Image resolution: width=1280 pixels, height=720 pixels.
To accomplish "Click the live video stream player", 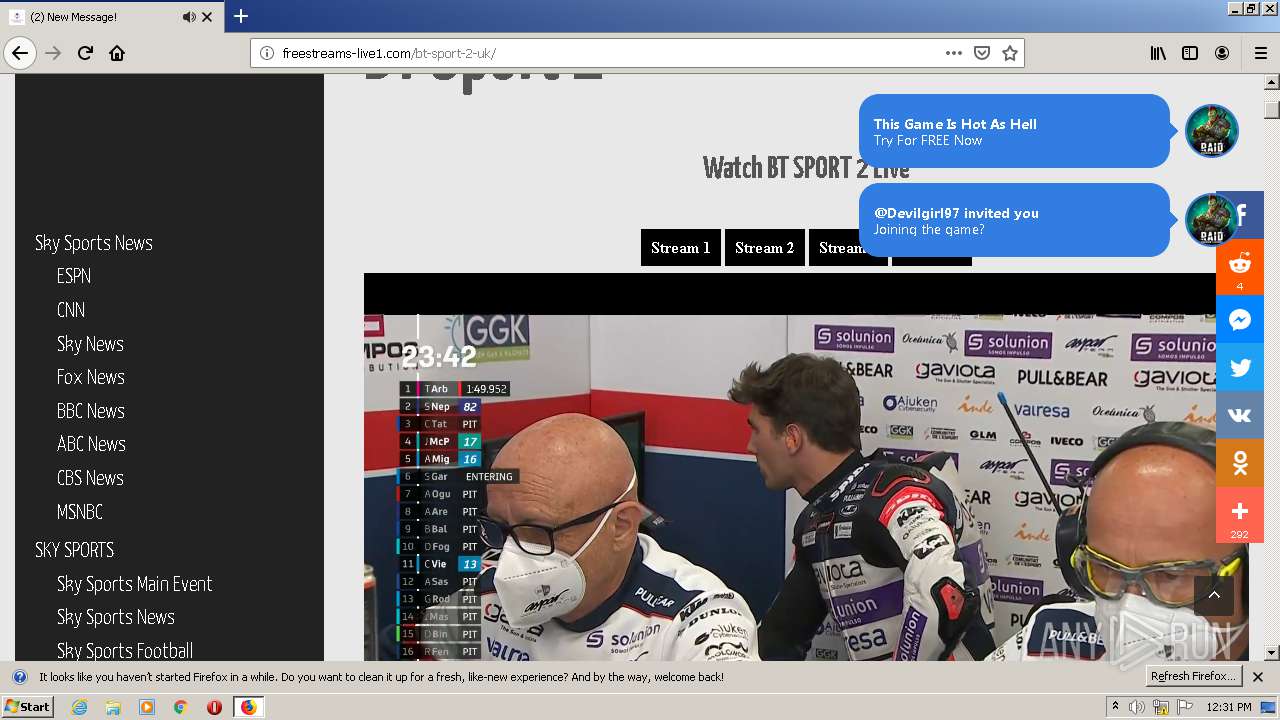I will (x=806, y=467).
